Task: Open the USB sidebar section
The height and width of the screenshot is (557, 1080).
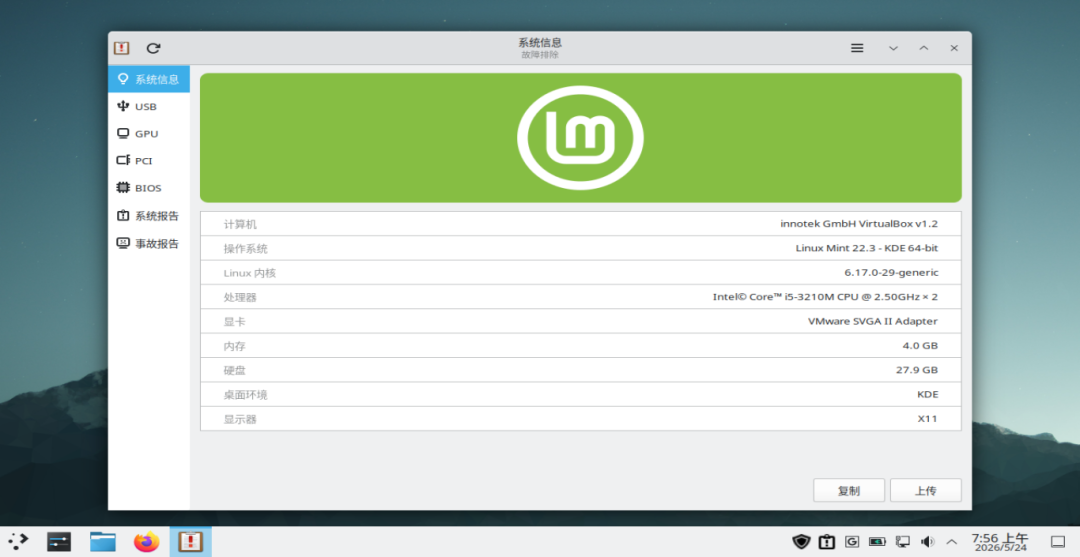Action: point(149,107)
